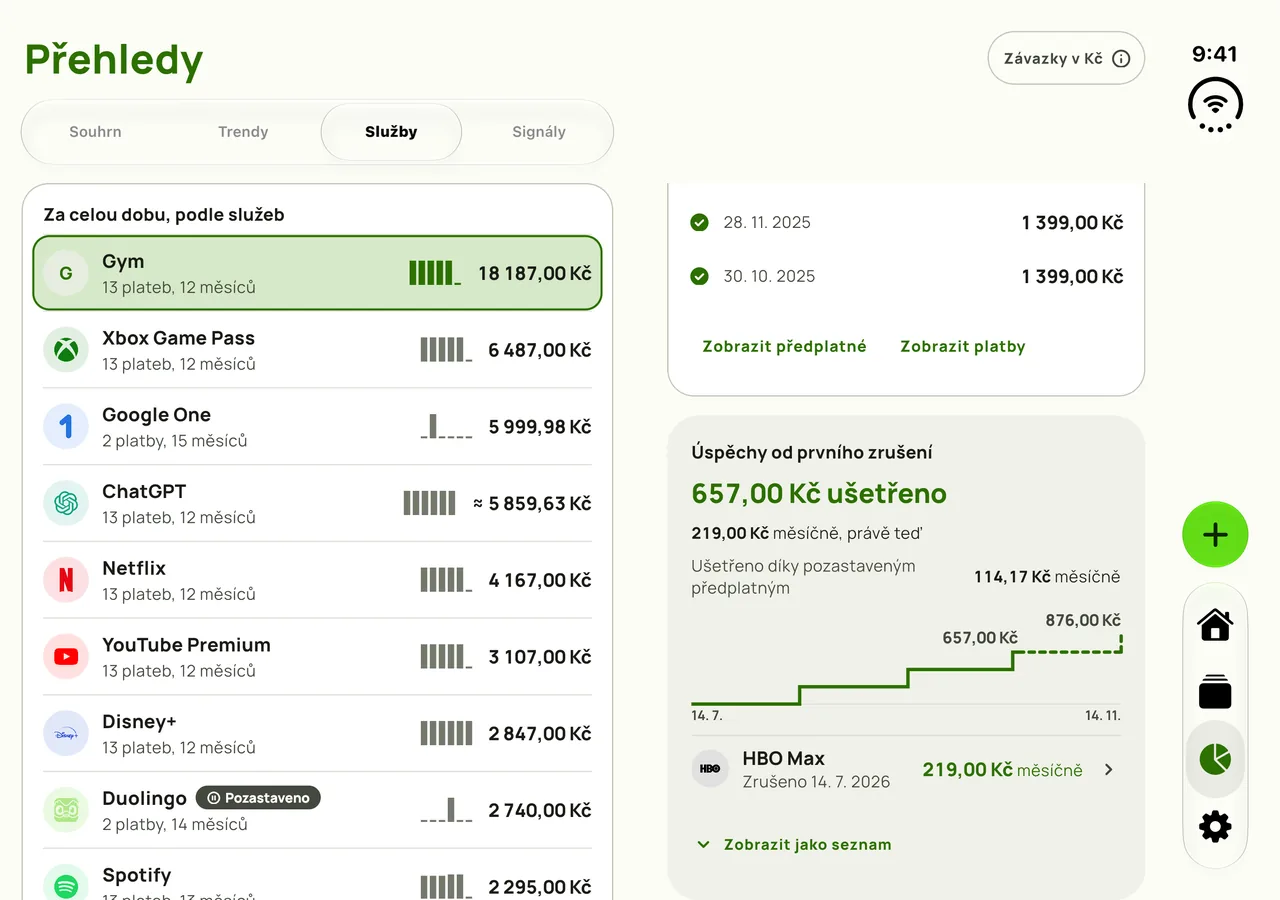The height and width of the screenshot is (900, 1280).
Task: Click the savings step chart
Action: point(906,670)
